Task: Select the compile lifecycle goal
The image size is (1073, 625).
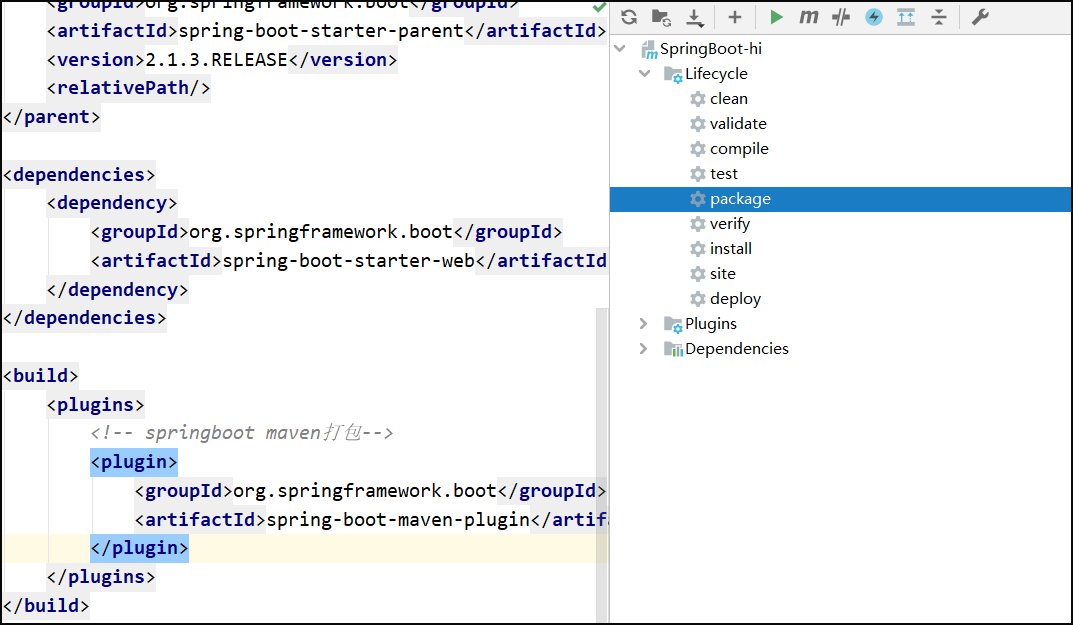Action: 739,149
